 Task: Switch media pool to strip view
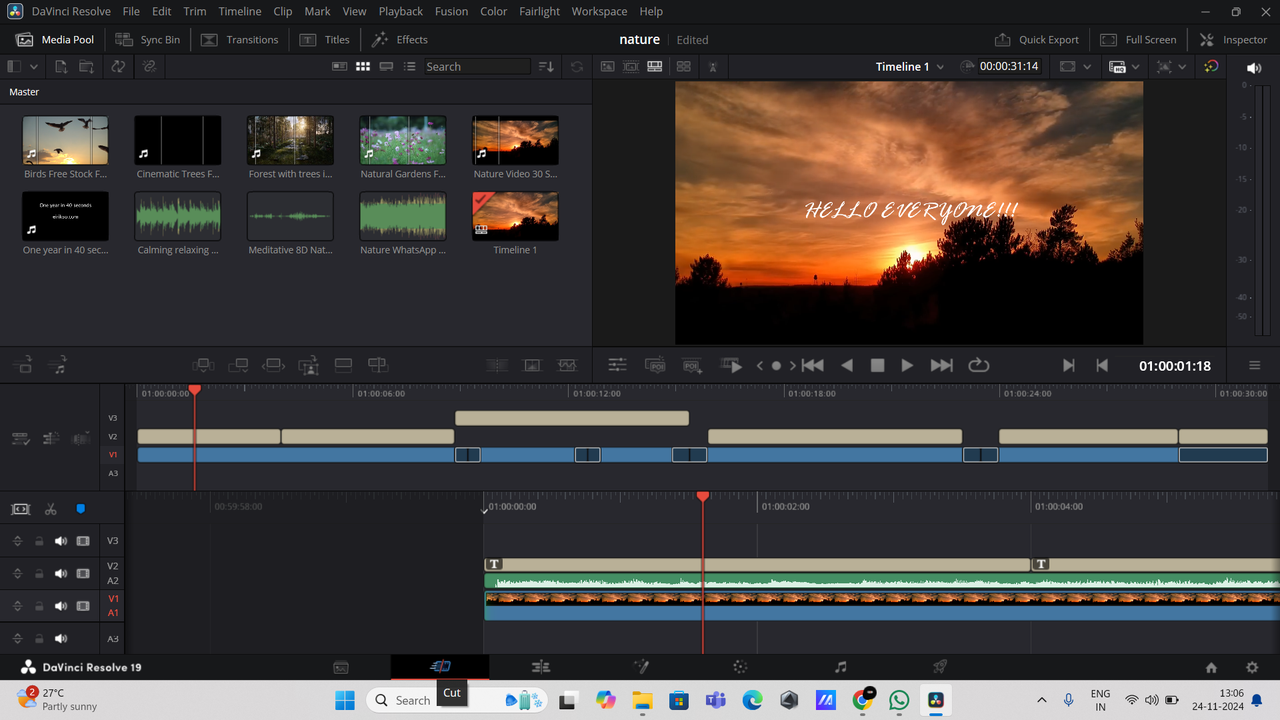point(386,67)
